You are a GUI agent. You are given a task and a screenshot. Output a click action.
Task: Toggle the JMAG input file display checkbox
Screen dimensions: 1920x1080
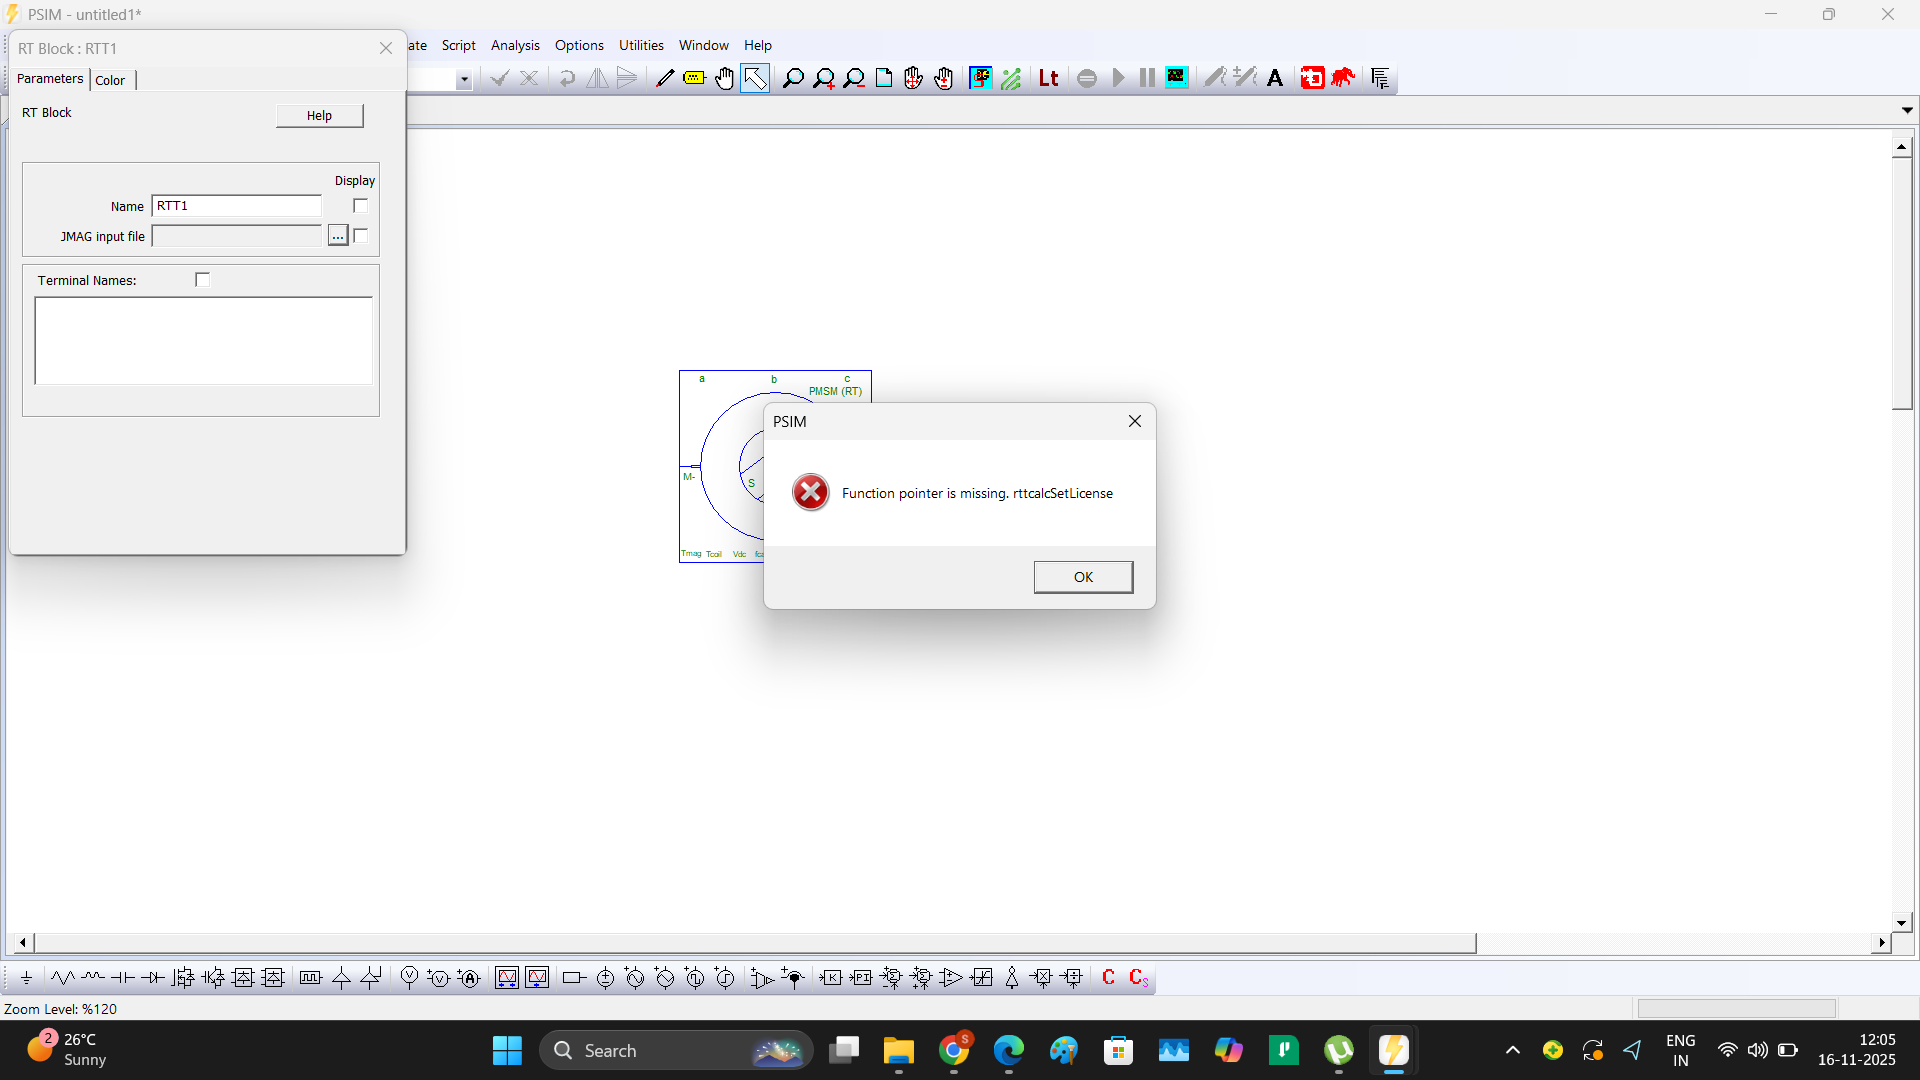click(361, 236)
